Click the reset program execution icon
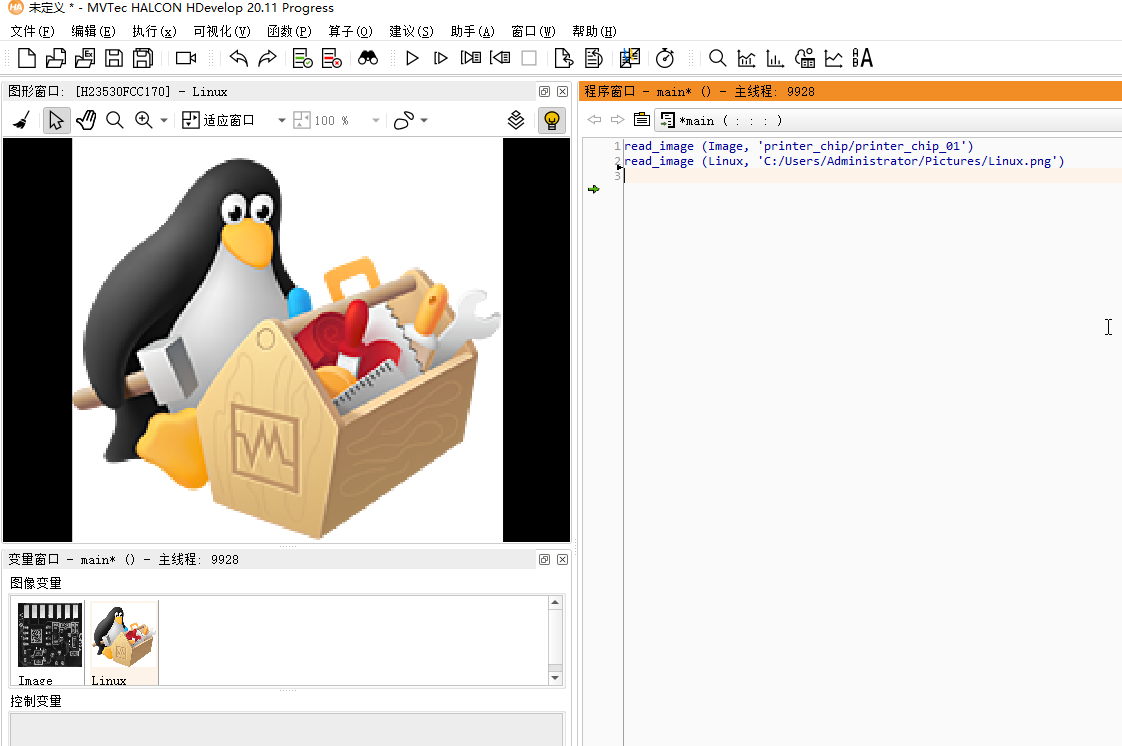1122x746 pixels. tap(564, 58)
